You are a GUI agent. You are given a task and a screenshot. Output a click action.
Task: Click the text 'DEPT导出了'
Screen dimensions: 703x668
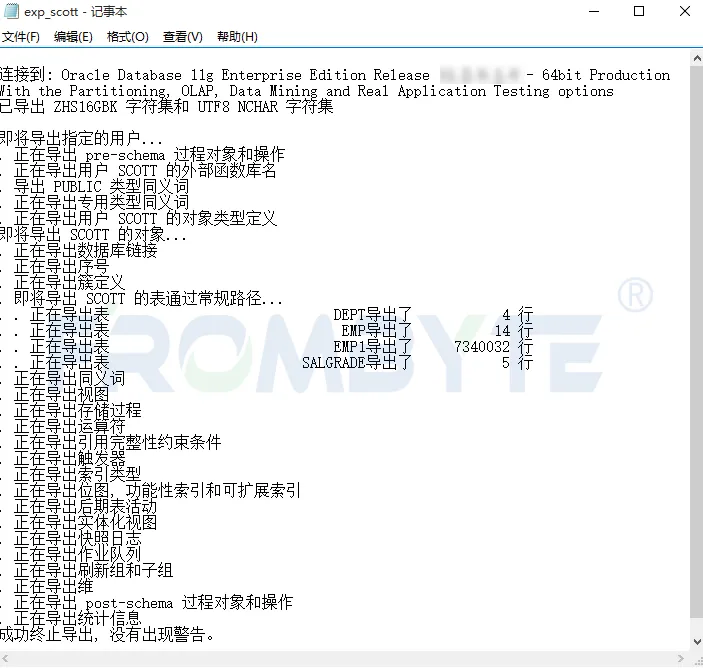pyautogui.click(x=372, y=315)
